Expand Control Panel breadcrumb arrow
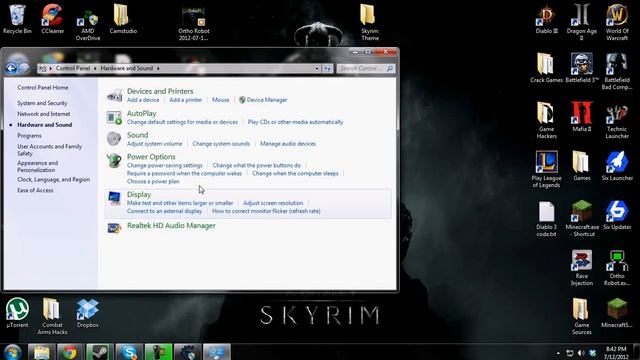Image resolution: width=640 pixels, height=360 pixels. coord(95,69)
